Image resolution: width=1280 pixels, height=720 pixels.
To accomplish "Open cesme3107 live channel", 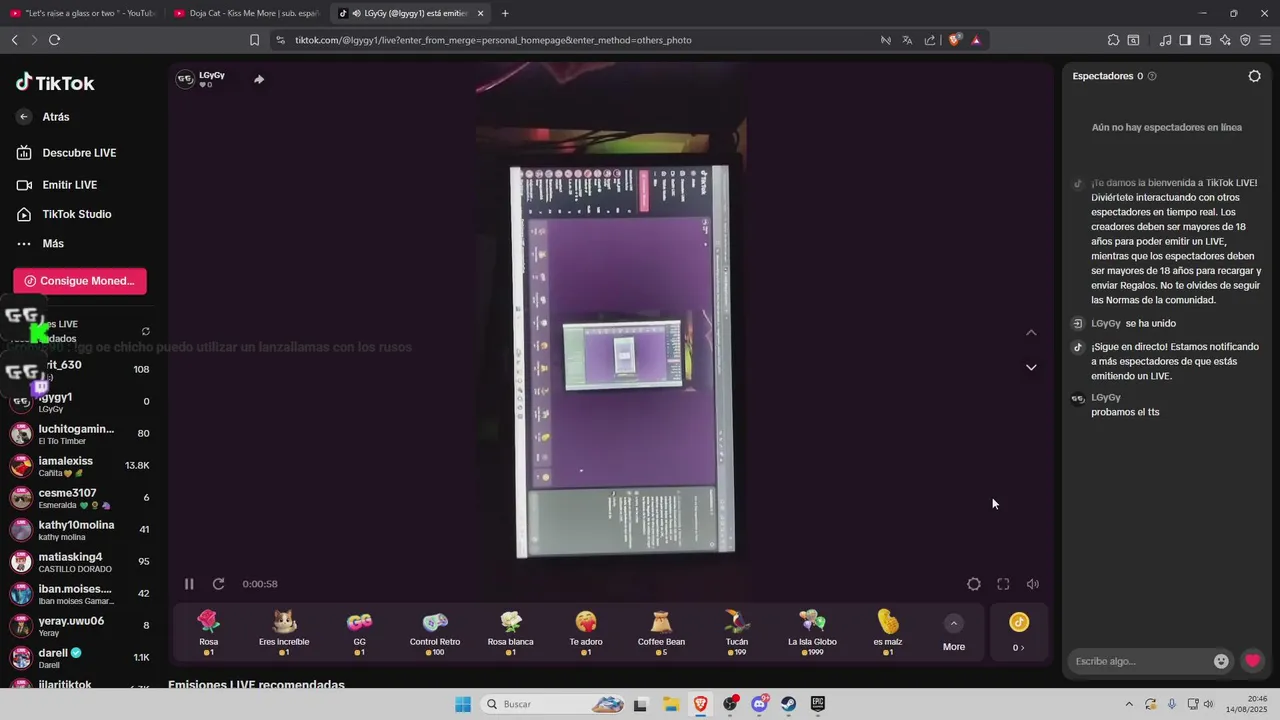I will point(80,497).
